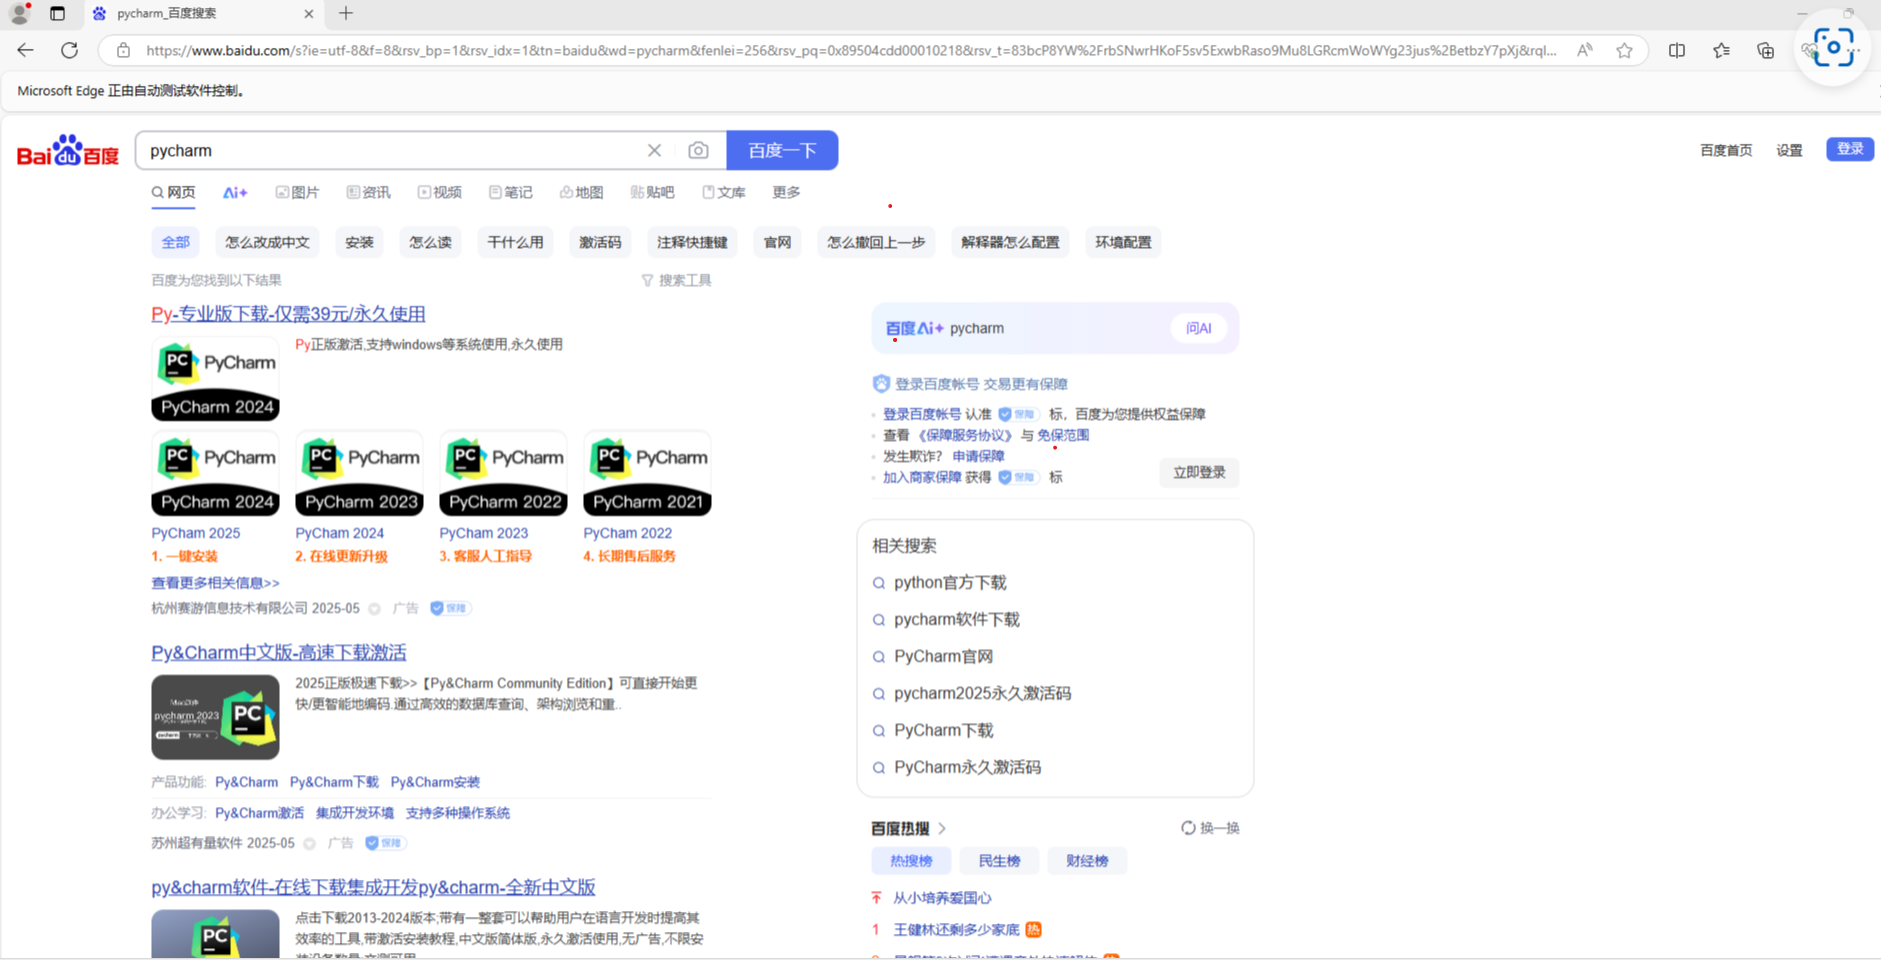Open the Edge profile icon
Image resolution: width=1881 pixels, height=960 pixels.
(x=19, y=13)
